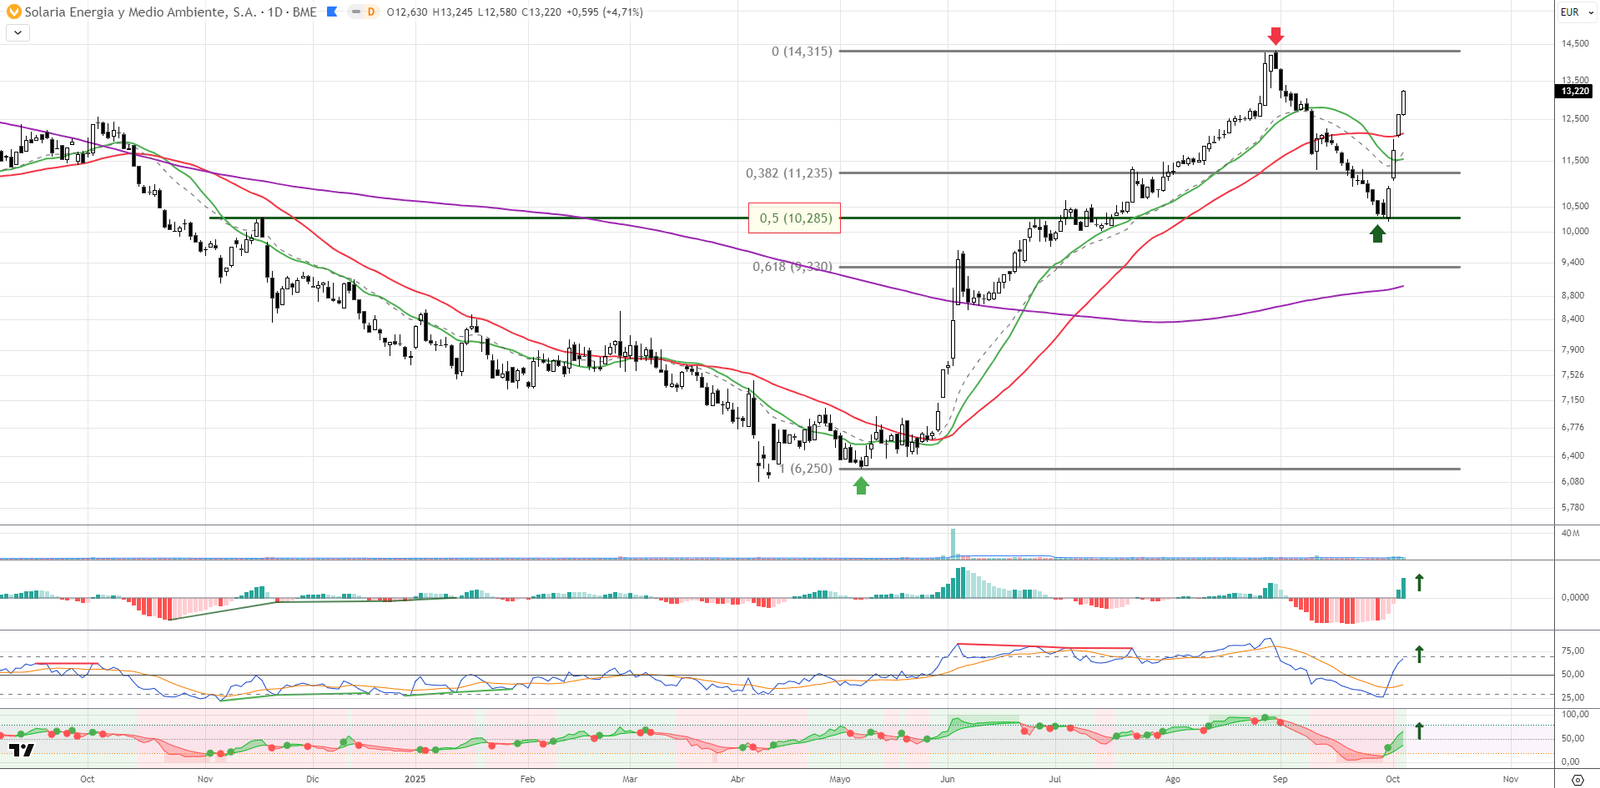The image size is (1600, 788).
Task: Click the green up arrow below May low
Action: 861,486
